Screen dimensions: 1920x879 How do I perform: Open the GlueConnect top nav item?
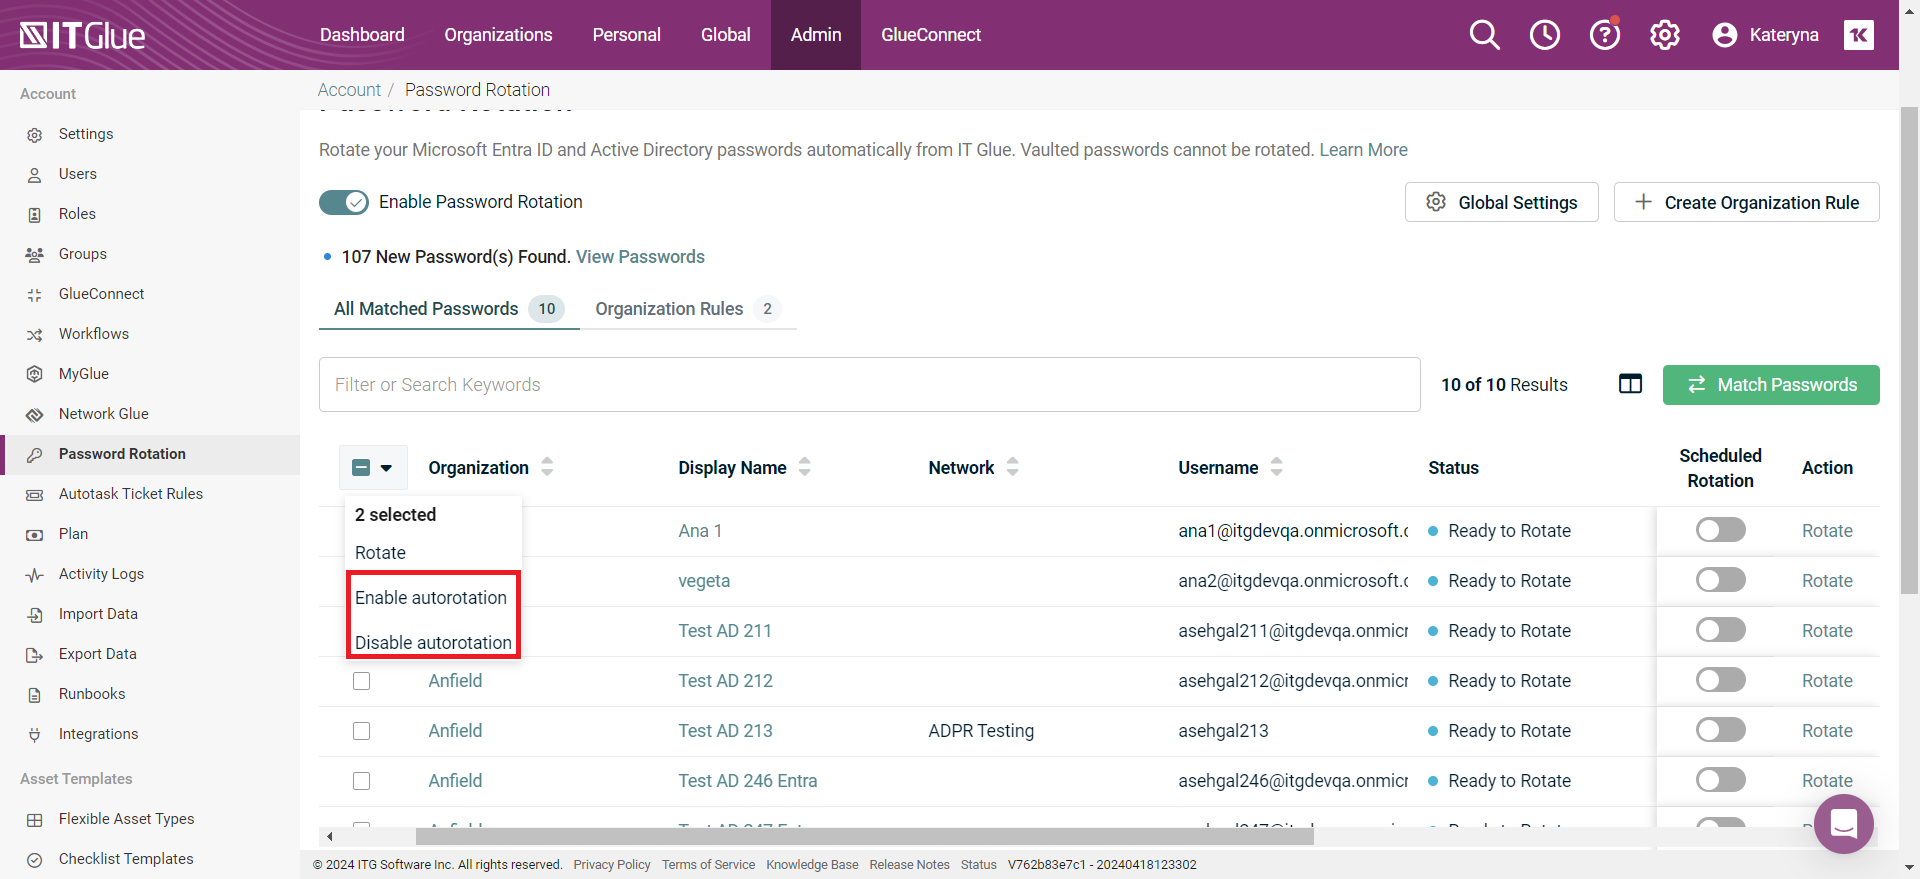coord(931,35)
